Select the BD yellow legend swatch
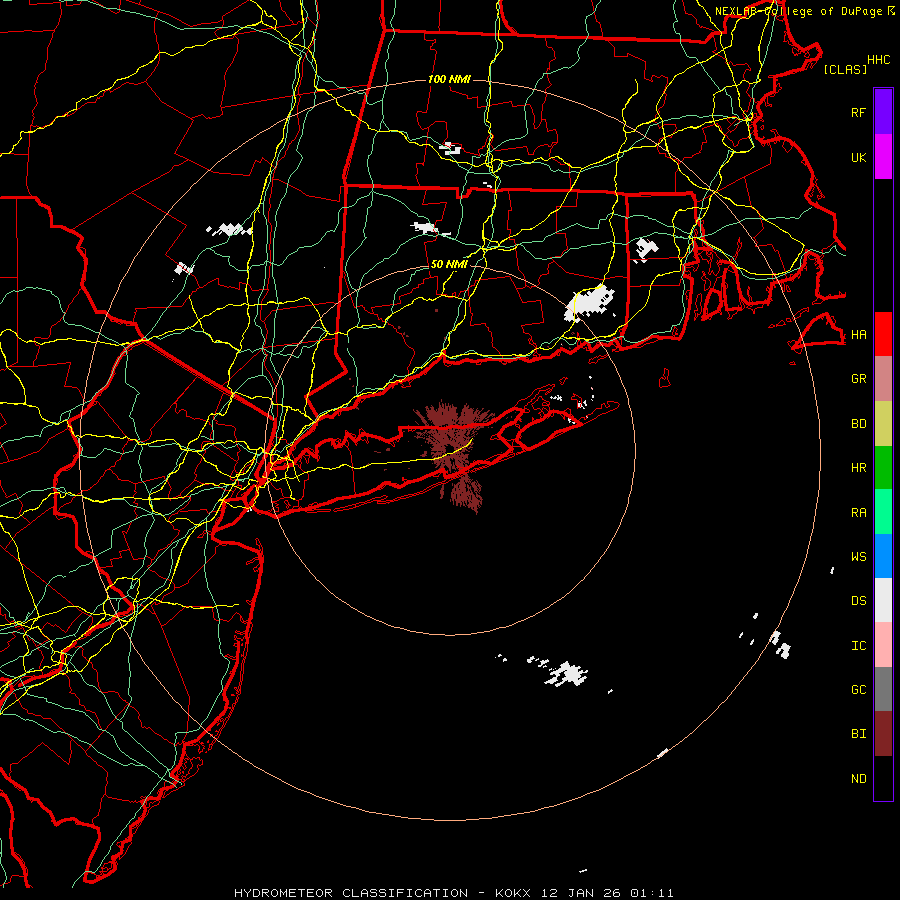 point(883,424)
